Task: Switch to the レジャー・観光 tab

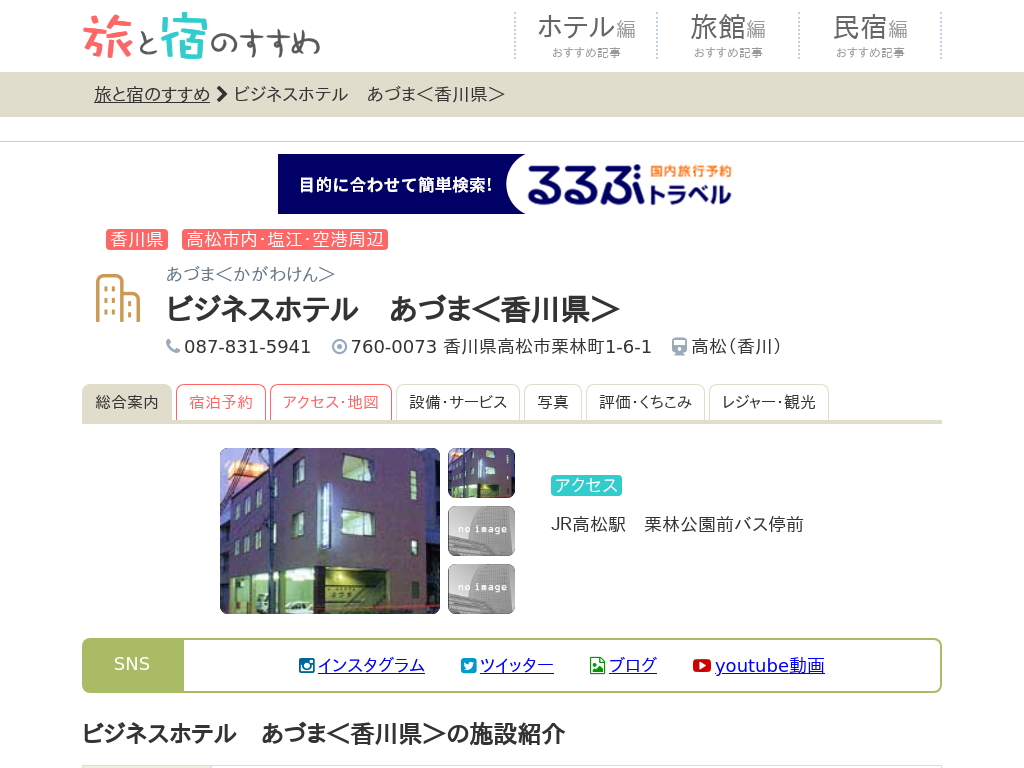Action: click(x=769, y=402)
